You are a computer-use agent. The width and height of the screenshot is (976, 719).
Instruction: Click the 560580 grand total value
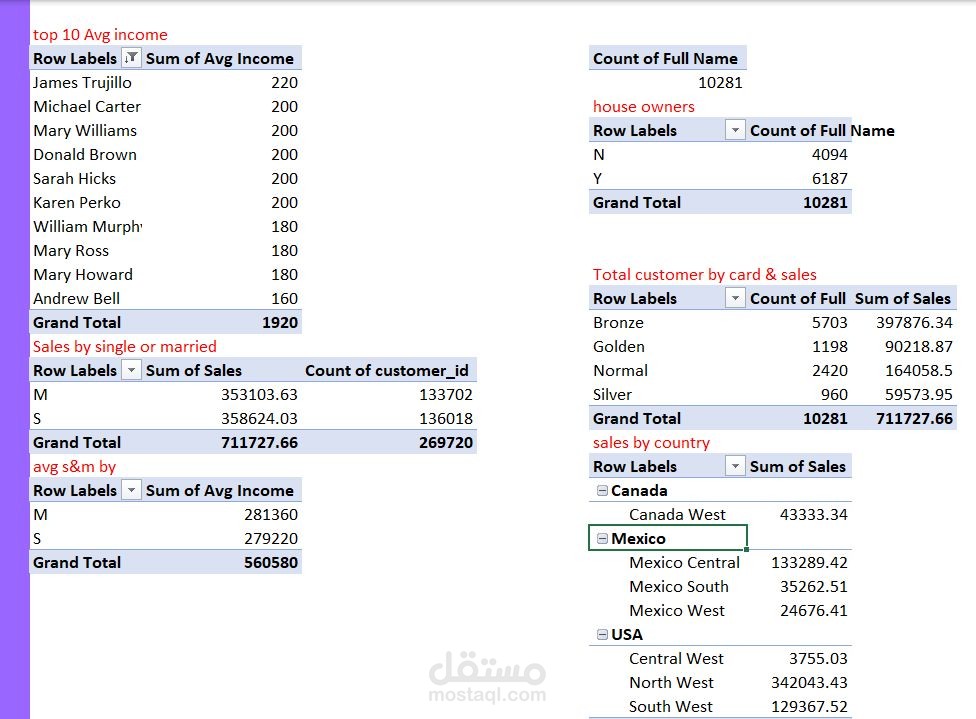tap(271, 563)
